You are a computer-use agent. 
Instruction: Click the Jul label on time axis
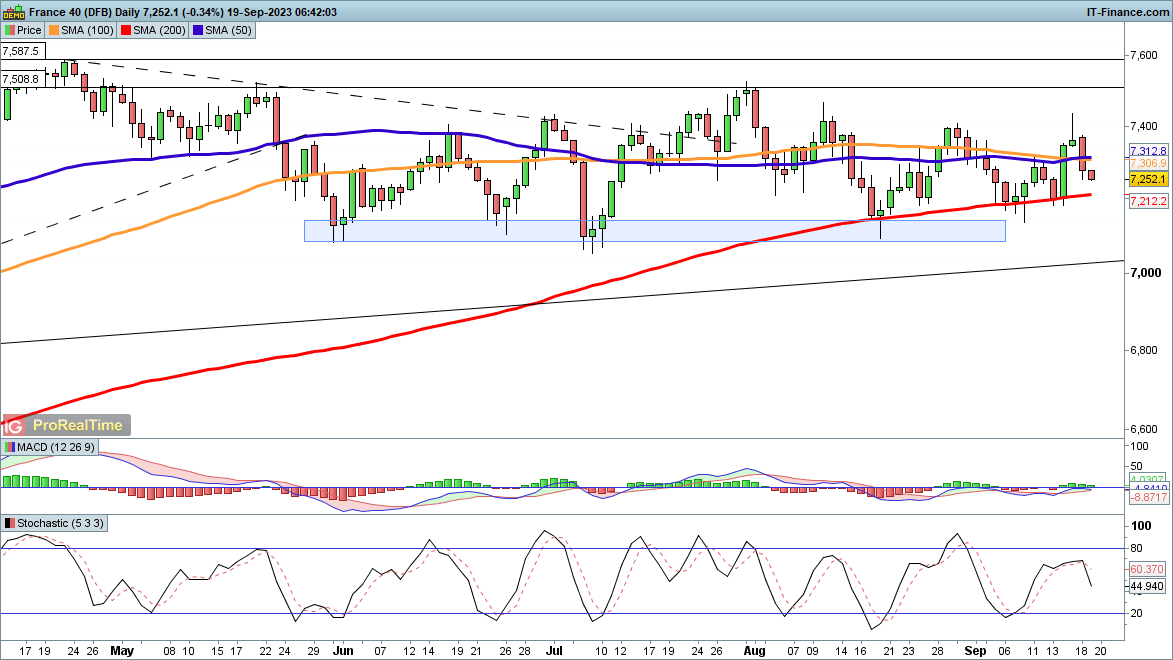554,651
